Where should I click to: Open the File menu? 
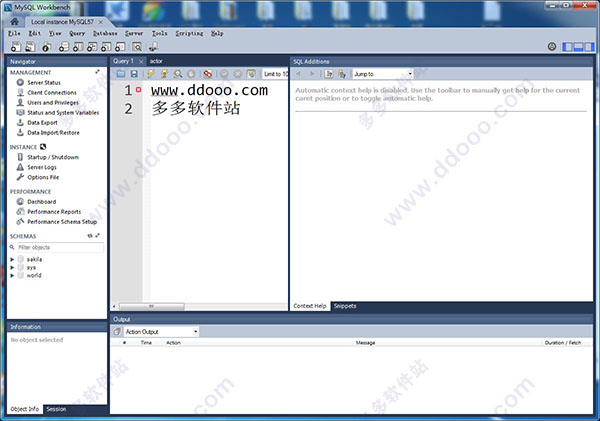coord(14,33)
